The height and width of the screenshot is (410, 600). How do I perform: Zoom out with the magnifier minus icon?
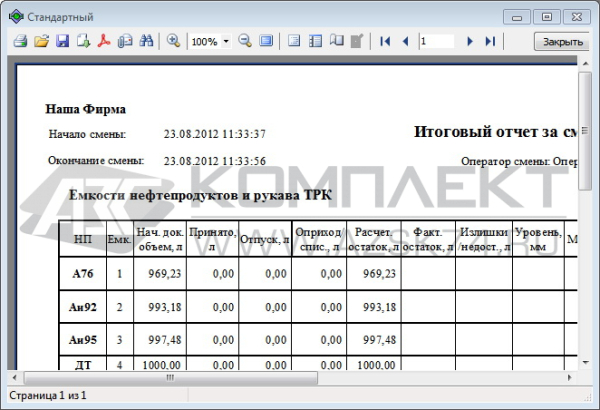click(x=245, y=41)
